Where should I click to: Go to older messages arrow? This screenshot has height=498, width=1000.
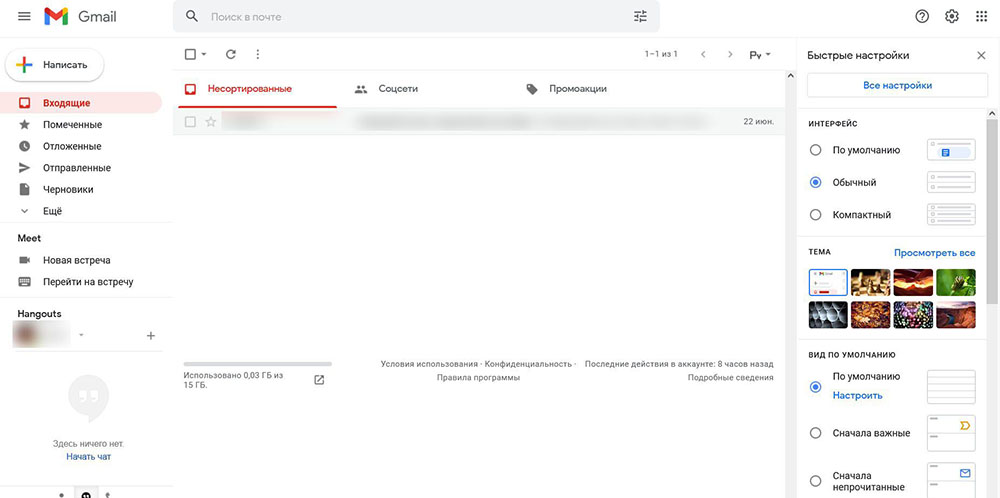(x=730, y=55)
